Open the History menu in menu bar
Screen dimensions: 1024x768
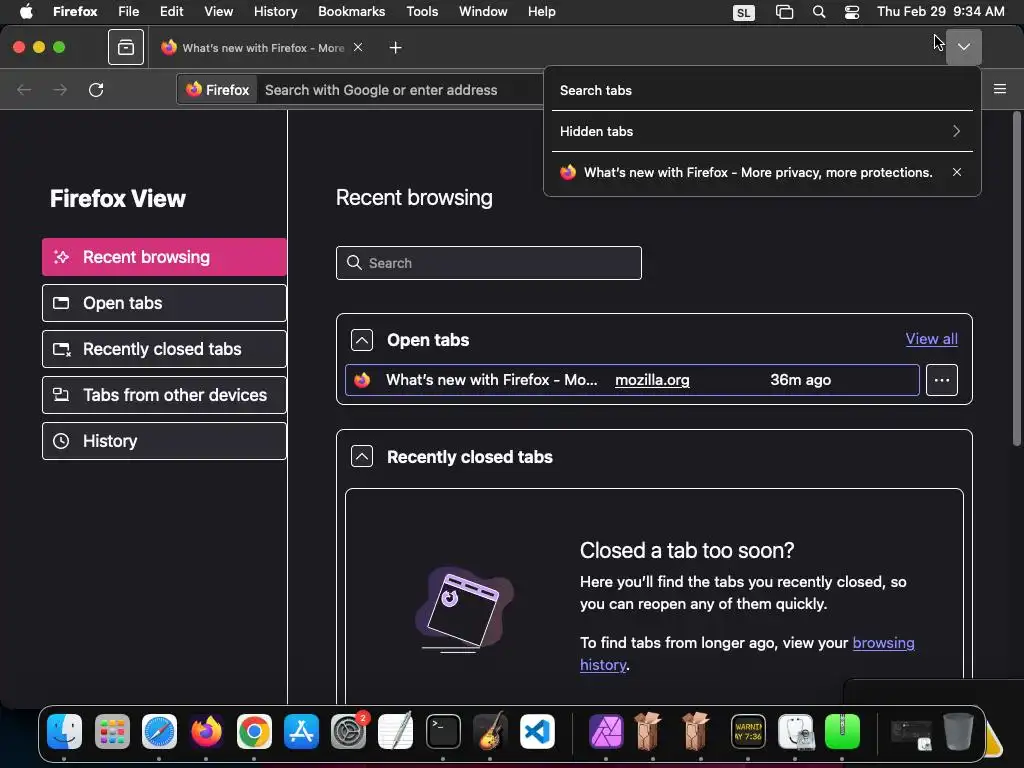(x=276, y=12)
